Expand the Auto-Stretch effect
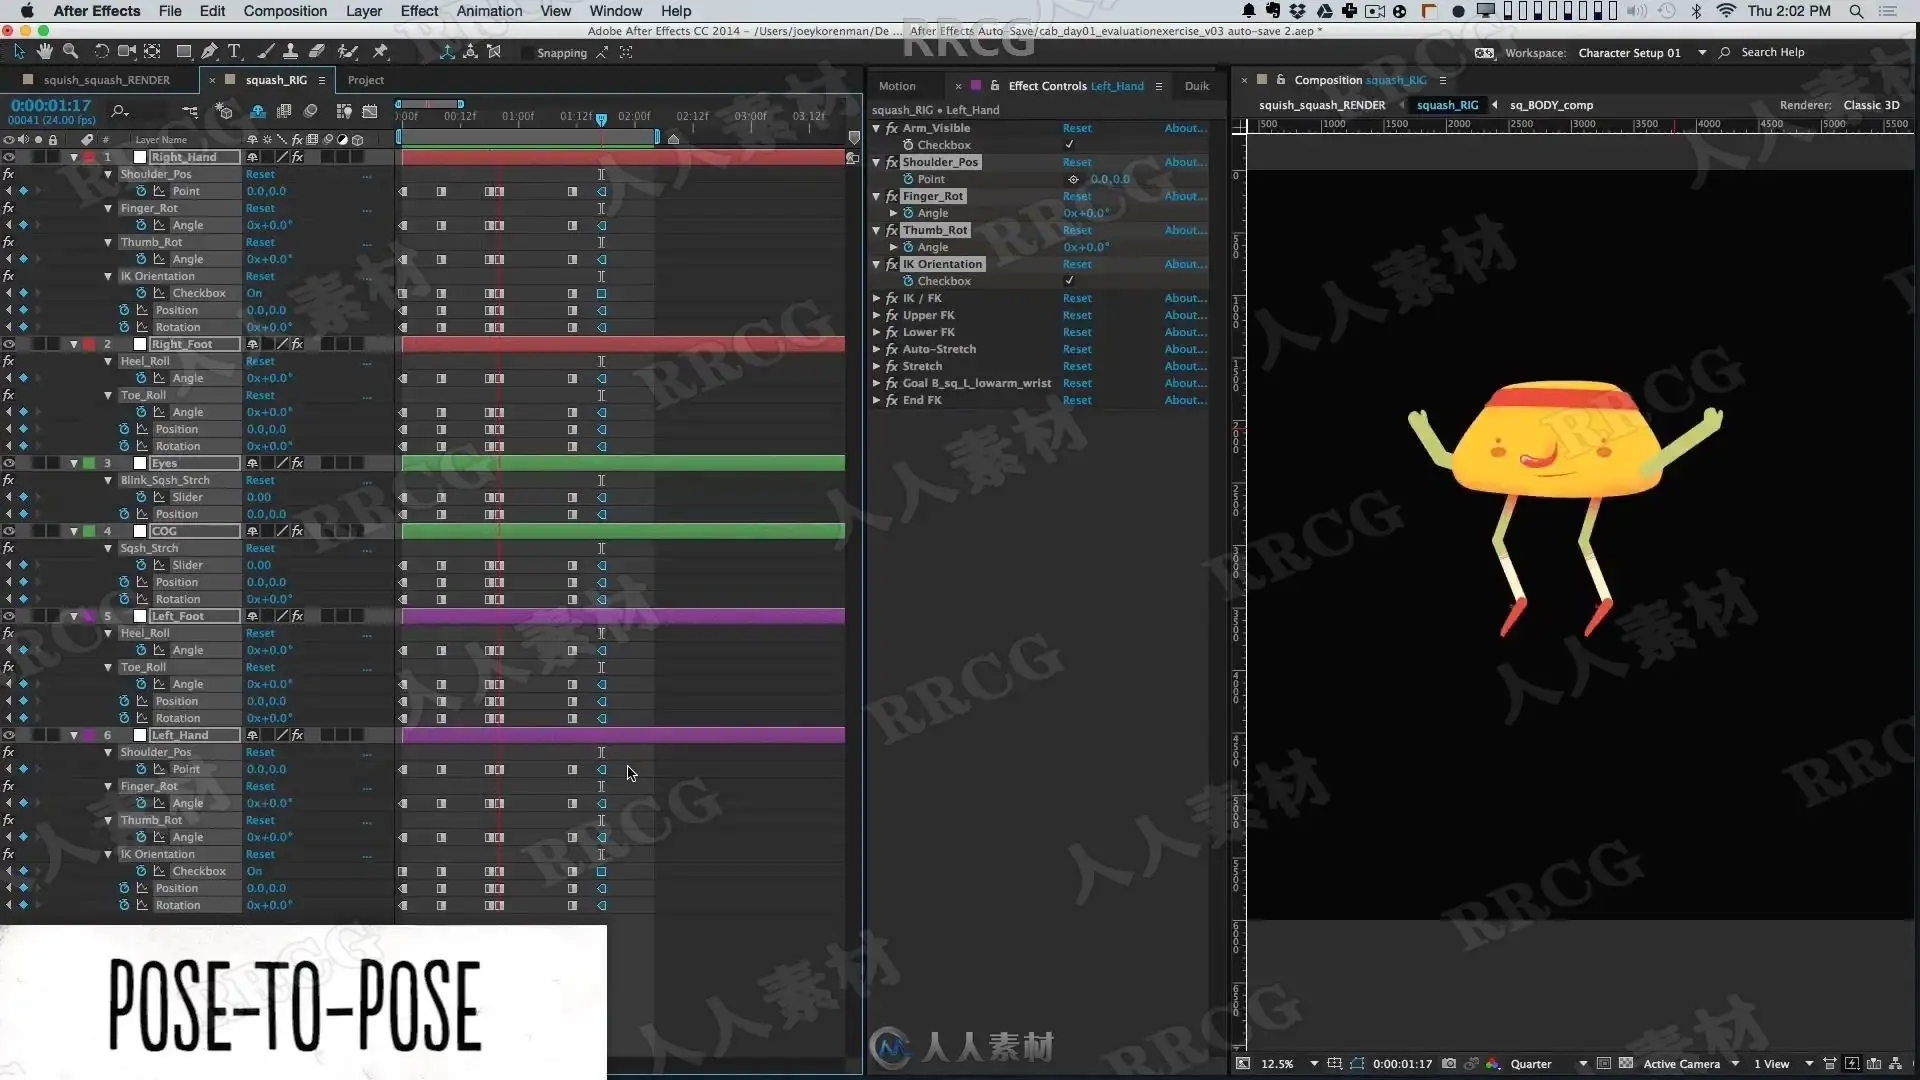The height and width of the screenshot is (1080, 1920). (877, 349)
